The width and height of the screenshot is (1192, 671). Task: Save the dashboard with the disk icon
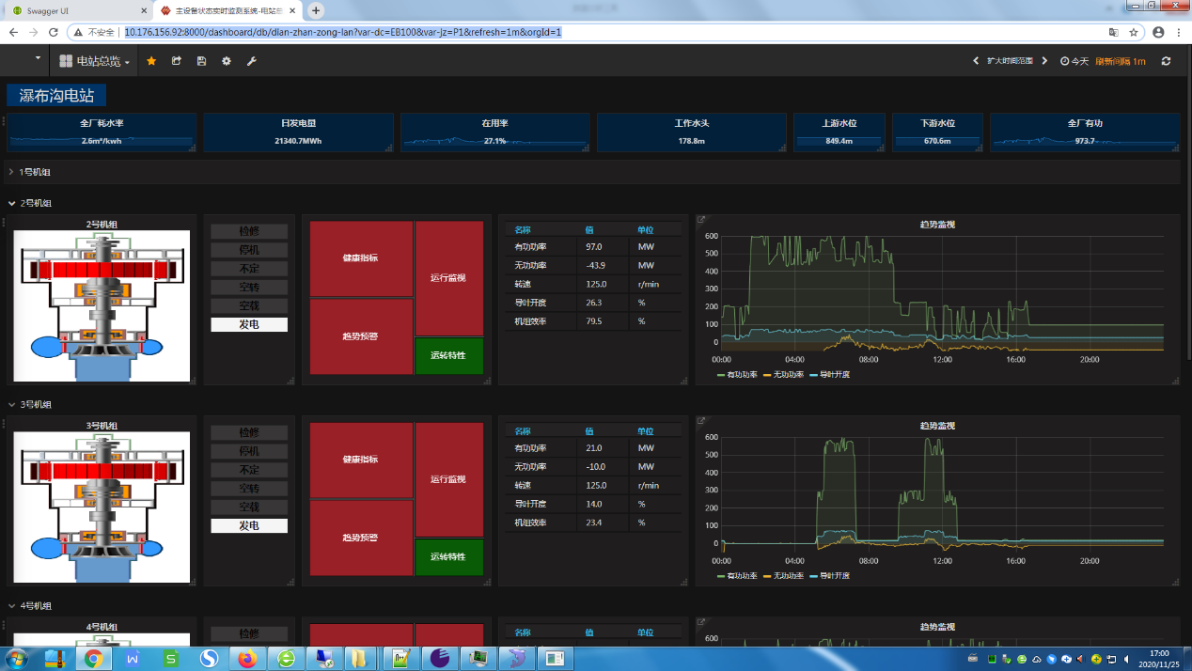pyautogui.click(x=202, y=61)
